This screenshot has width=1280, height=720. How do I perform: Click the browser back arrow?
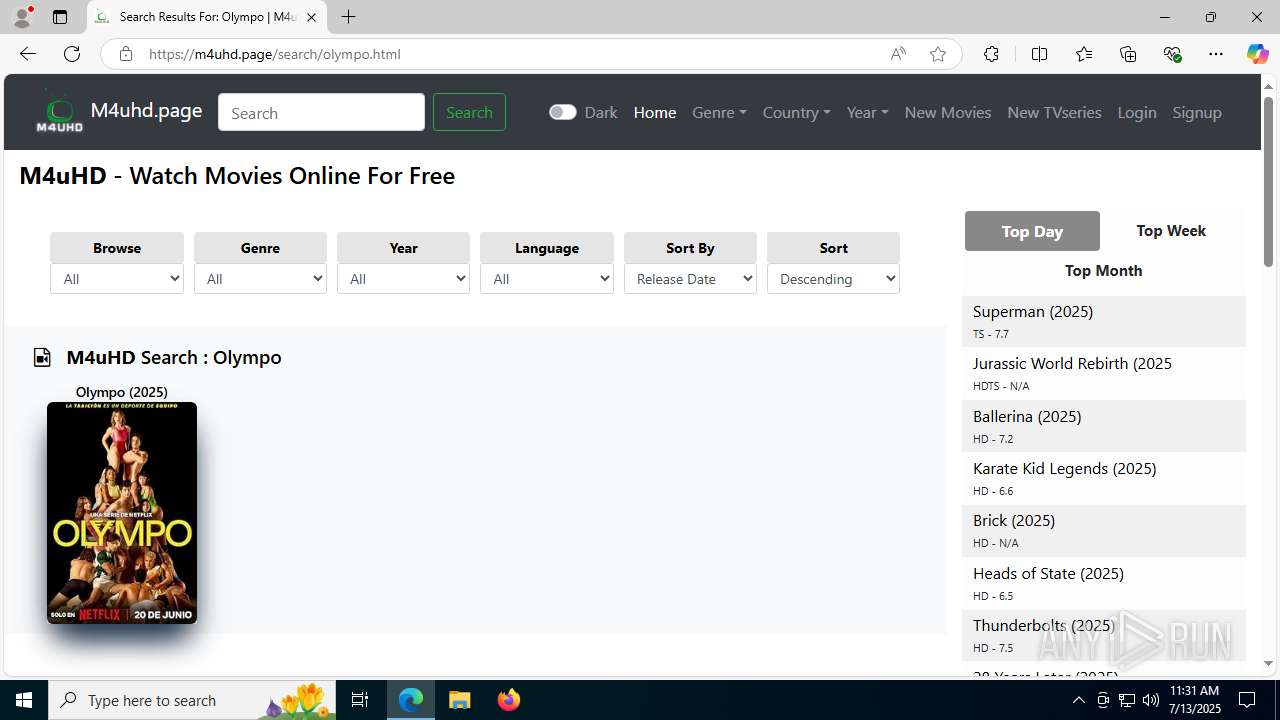[28, 54]
